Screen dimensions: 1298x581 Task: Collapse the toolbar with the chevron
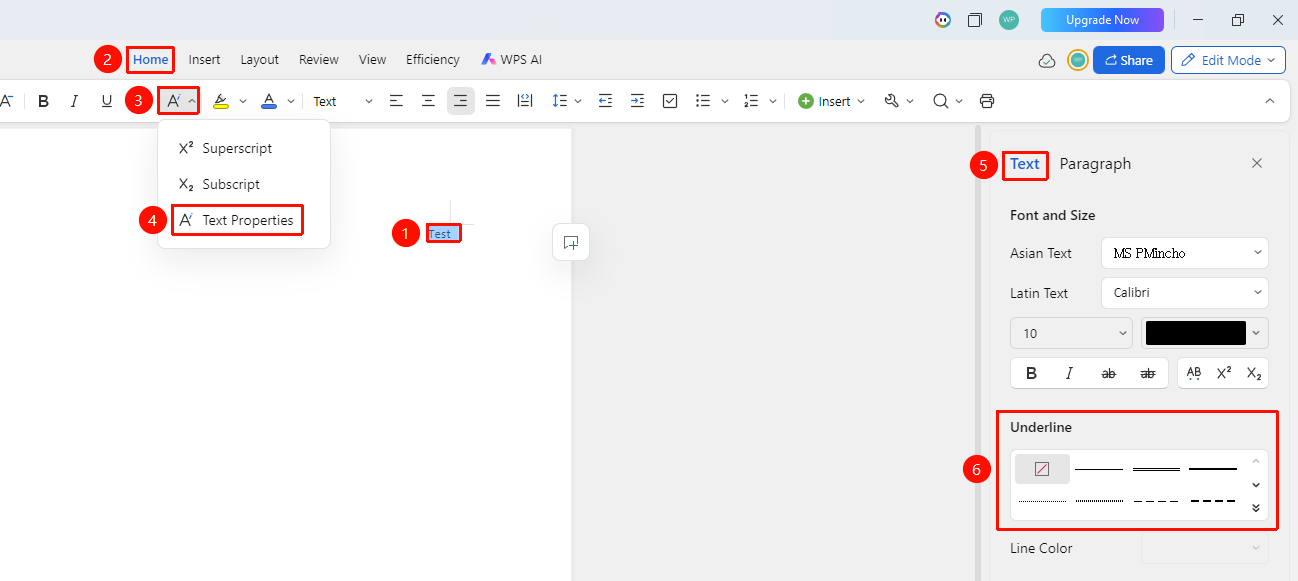[1270, 101]
